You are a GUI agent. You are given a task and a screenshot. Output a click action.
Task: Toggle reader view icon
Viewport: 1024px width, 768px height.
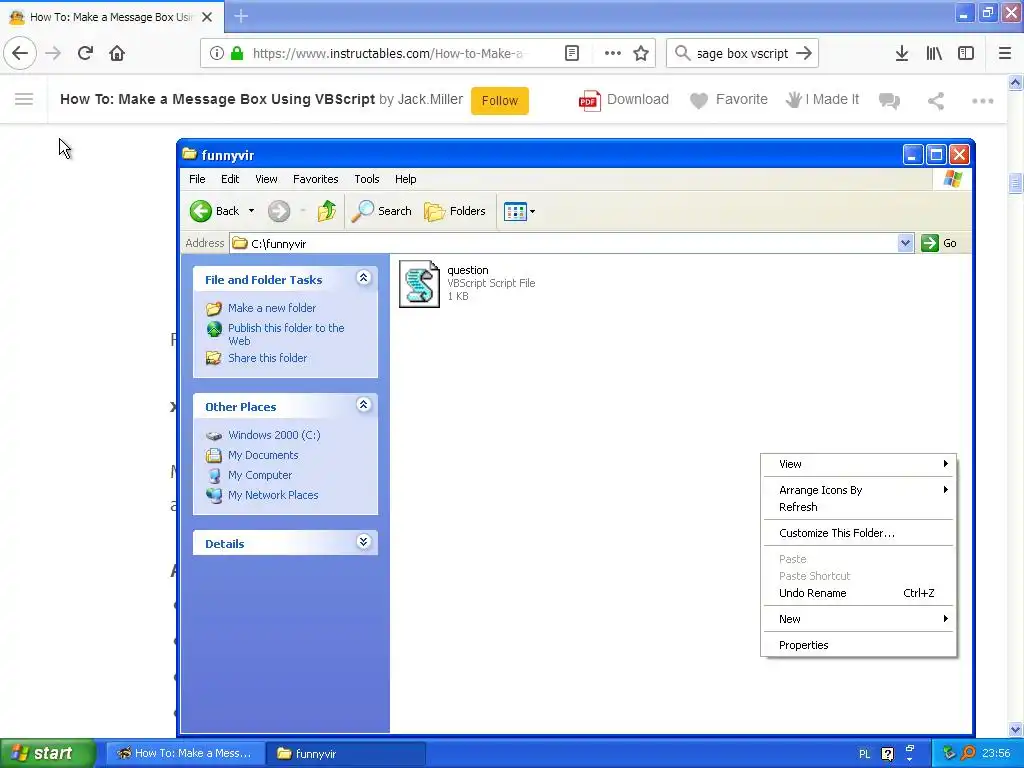tap(572, 53)
